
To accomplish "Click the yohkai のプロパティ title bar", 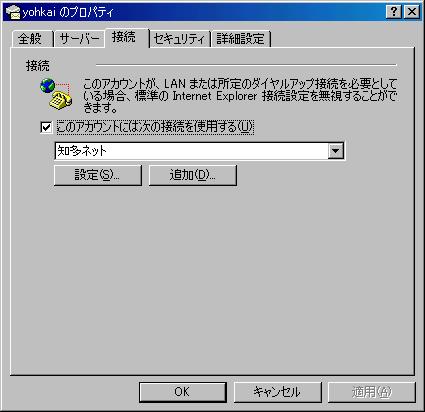I will point(200,12).
